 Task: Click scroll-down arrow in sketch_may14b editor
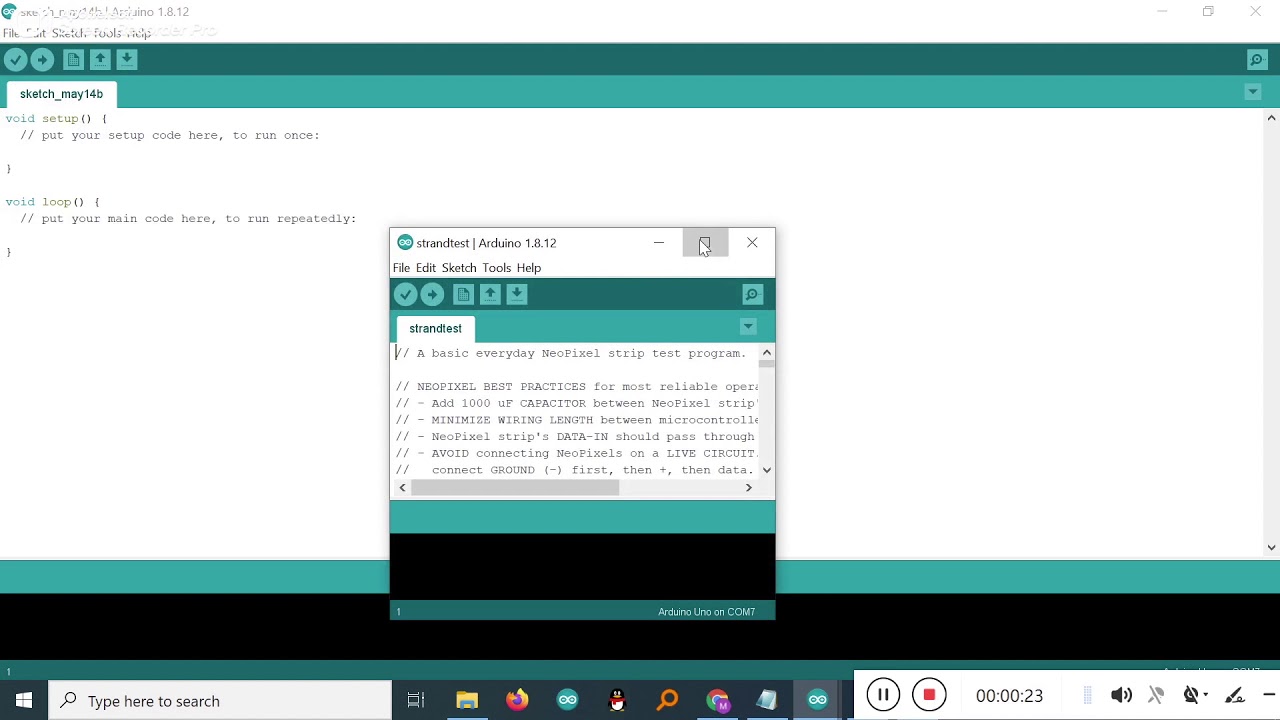point(1272,547)
